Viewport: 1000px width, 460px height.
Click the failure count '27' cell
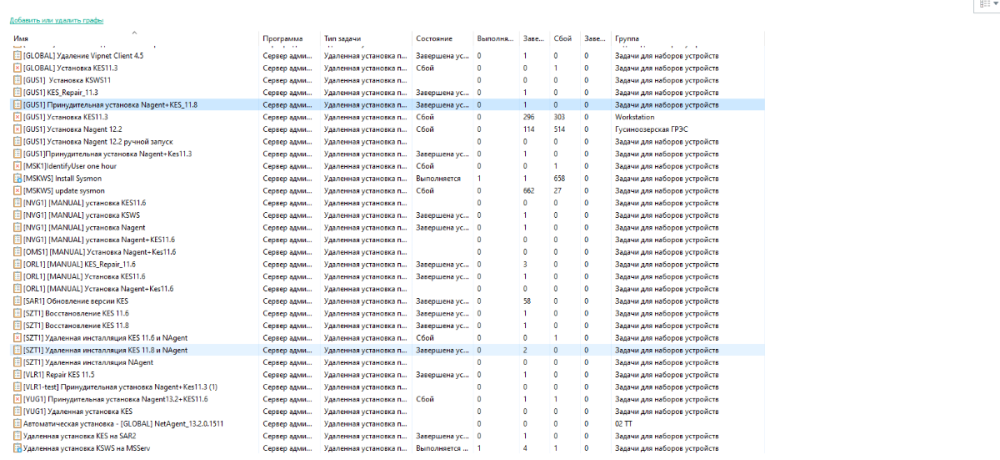(558, 191)
